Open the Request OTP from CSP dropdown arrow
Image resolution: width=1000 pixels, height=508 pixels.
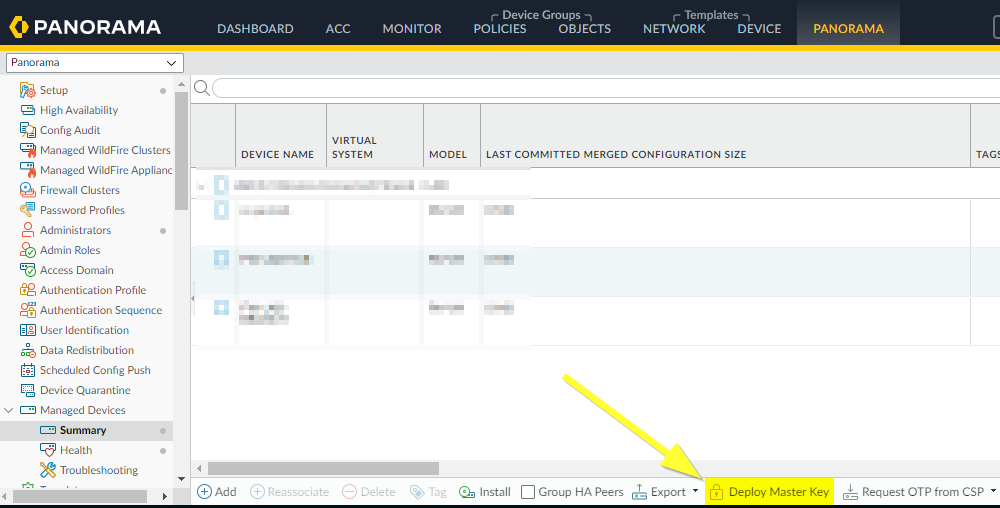[993, 491]
